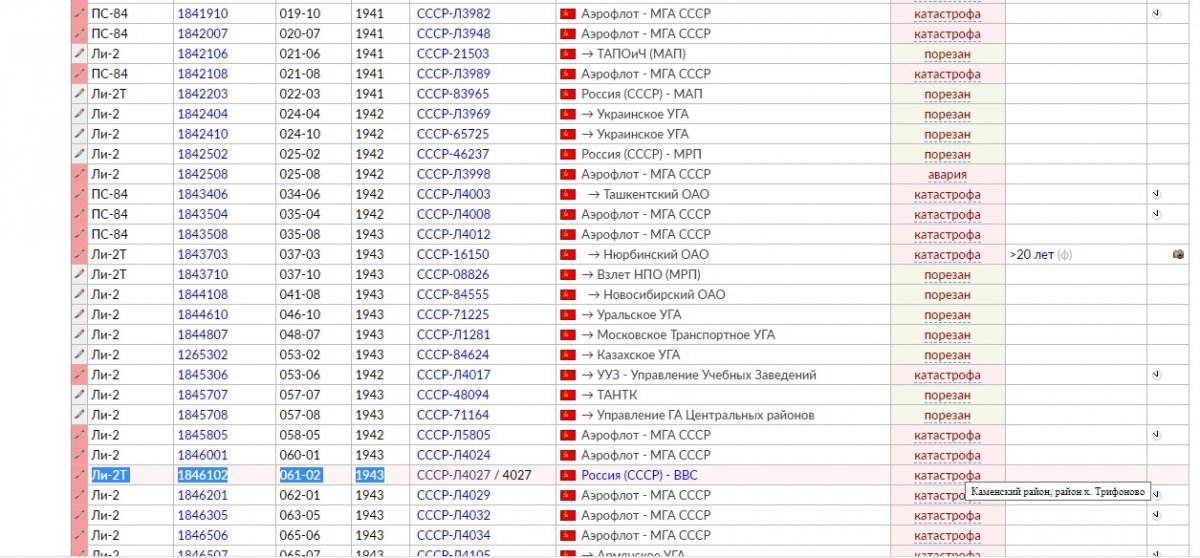Viewport: 1200px width, 558px height.
Task: Open registration link СССР-71225
Action: [x=453, y=315]
